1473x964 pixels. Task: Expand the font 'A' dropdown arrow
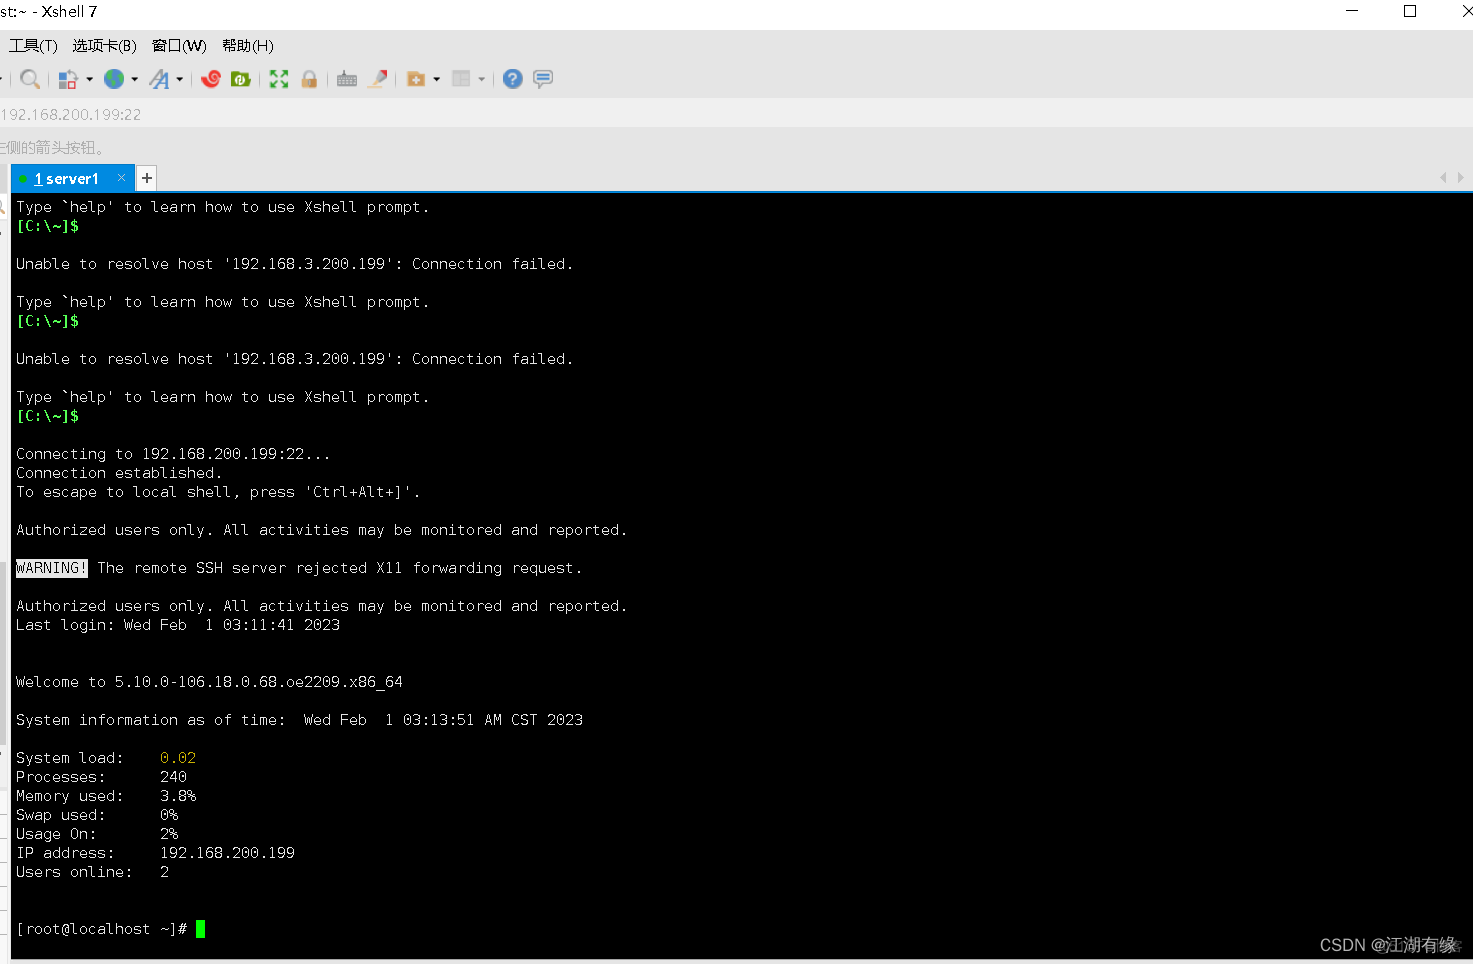click(180, 79)
